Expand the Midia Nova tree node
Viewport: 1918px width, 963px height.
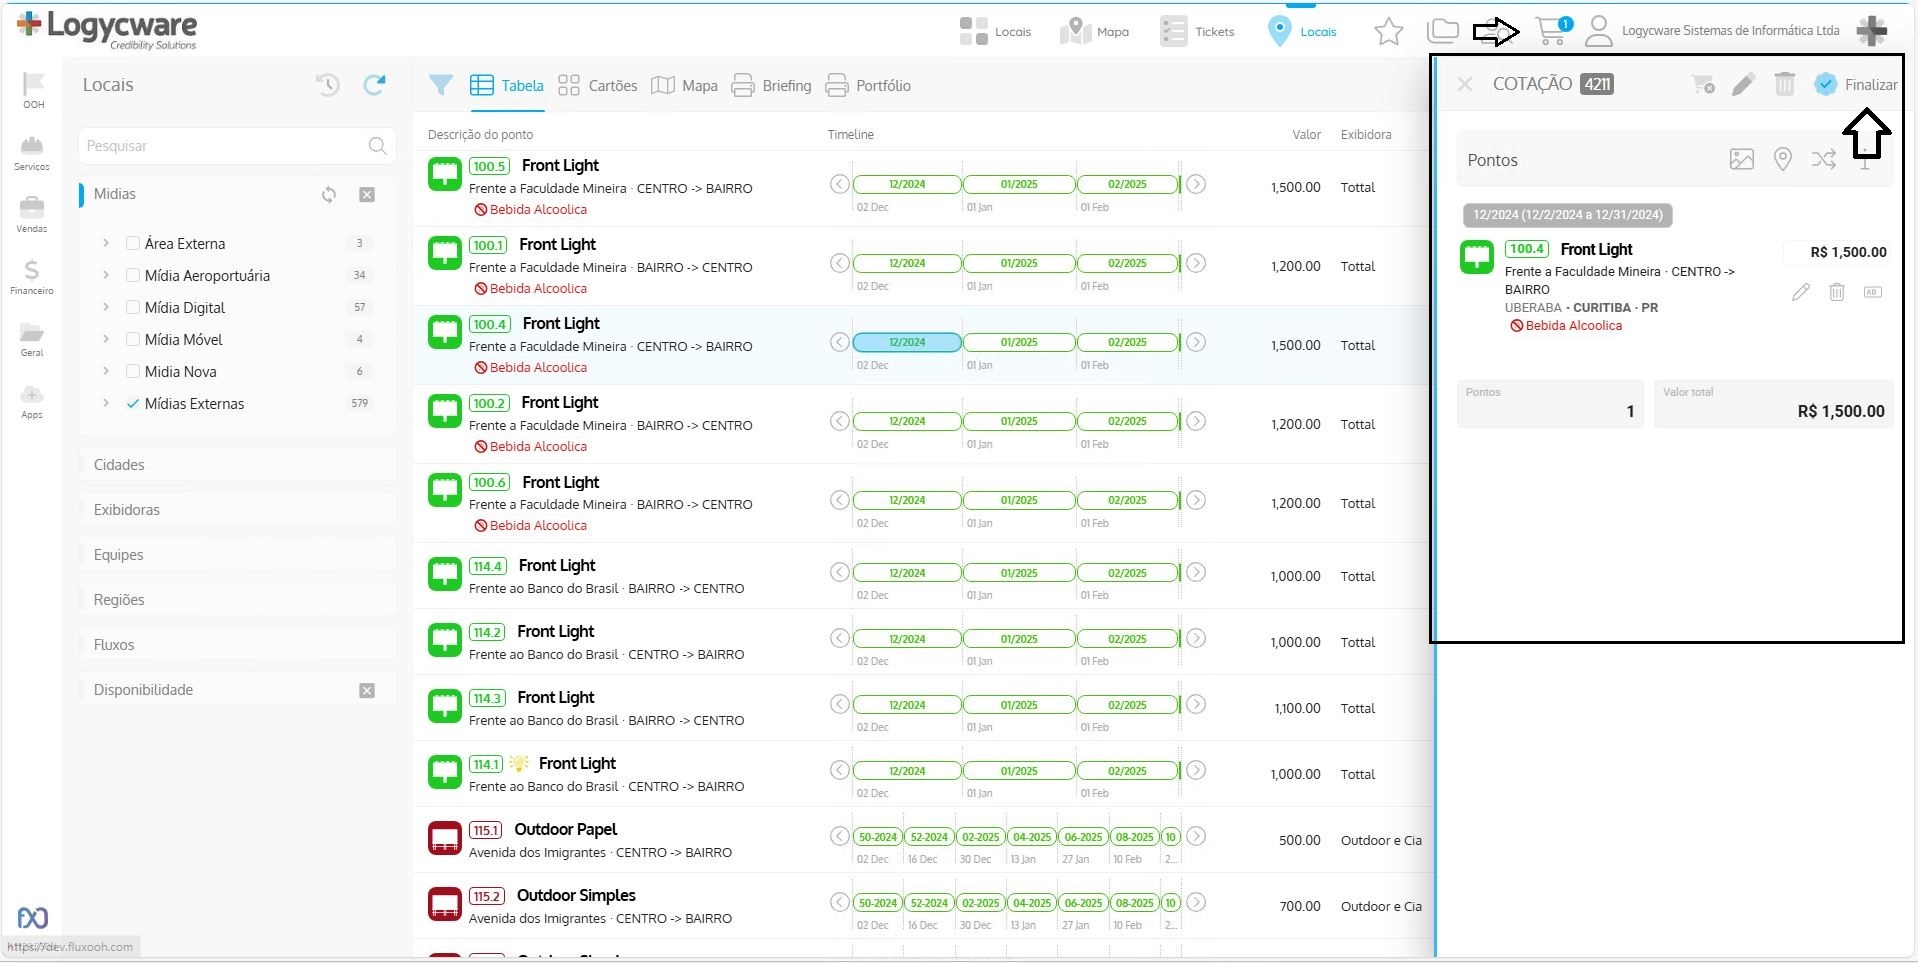tap(106, 371)
